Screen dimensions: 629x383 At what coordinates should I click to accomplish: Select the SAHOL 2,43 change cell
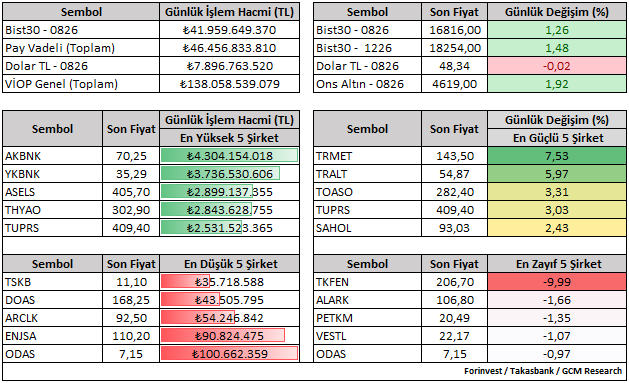[x=557, y=228]
